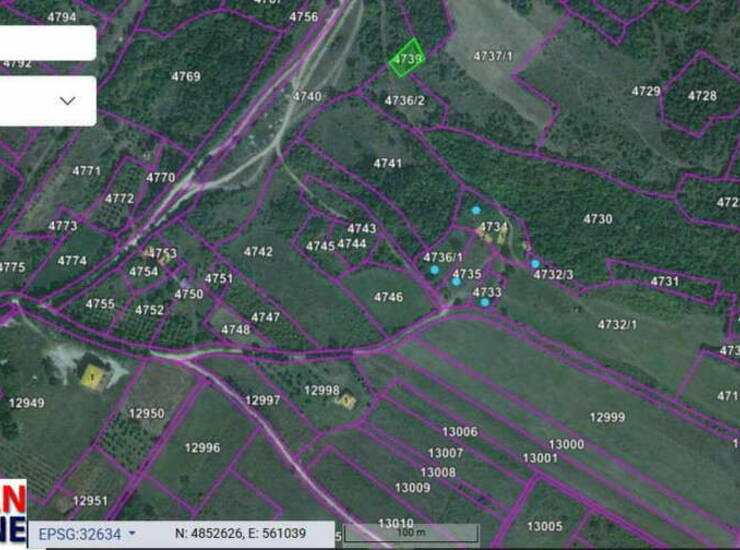
Task: Select parcel 4746 on the map
Action: coord(388,297)
